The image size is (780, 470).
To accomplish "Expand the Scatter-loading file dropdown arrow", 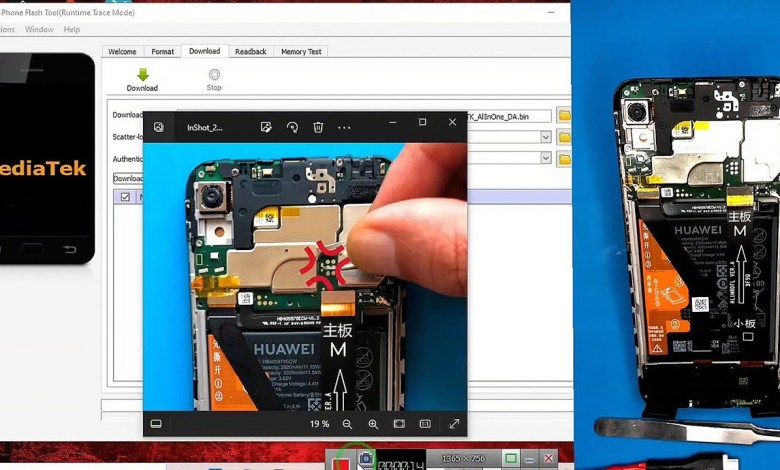I will point(546,137).
